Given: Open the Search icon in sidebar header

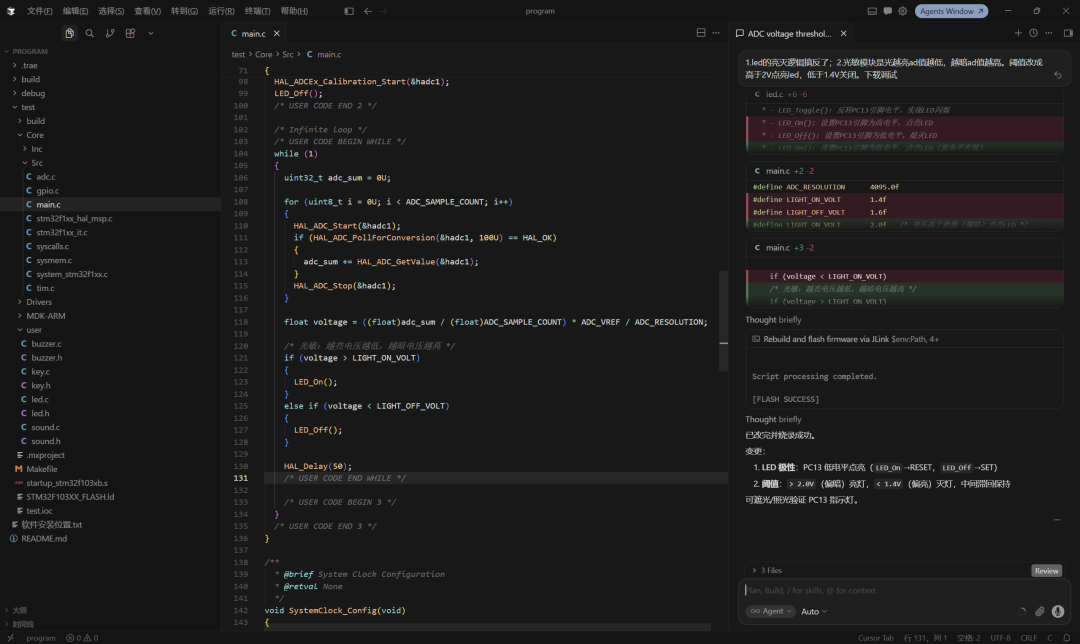Looking at the screenshot, I should (90, 33).
